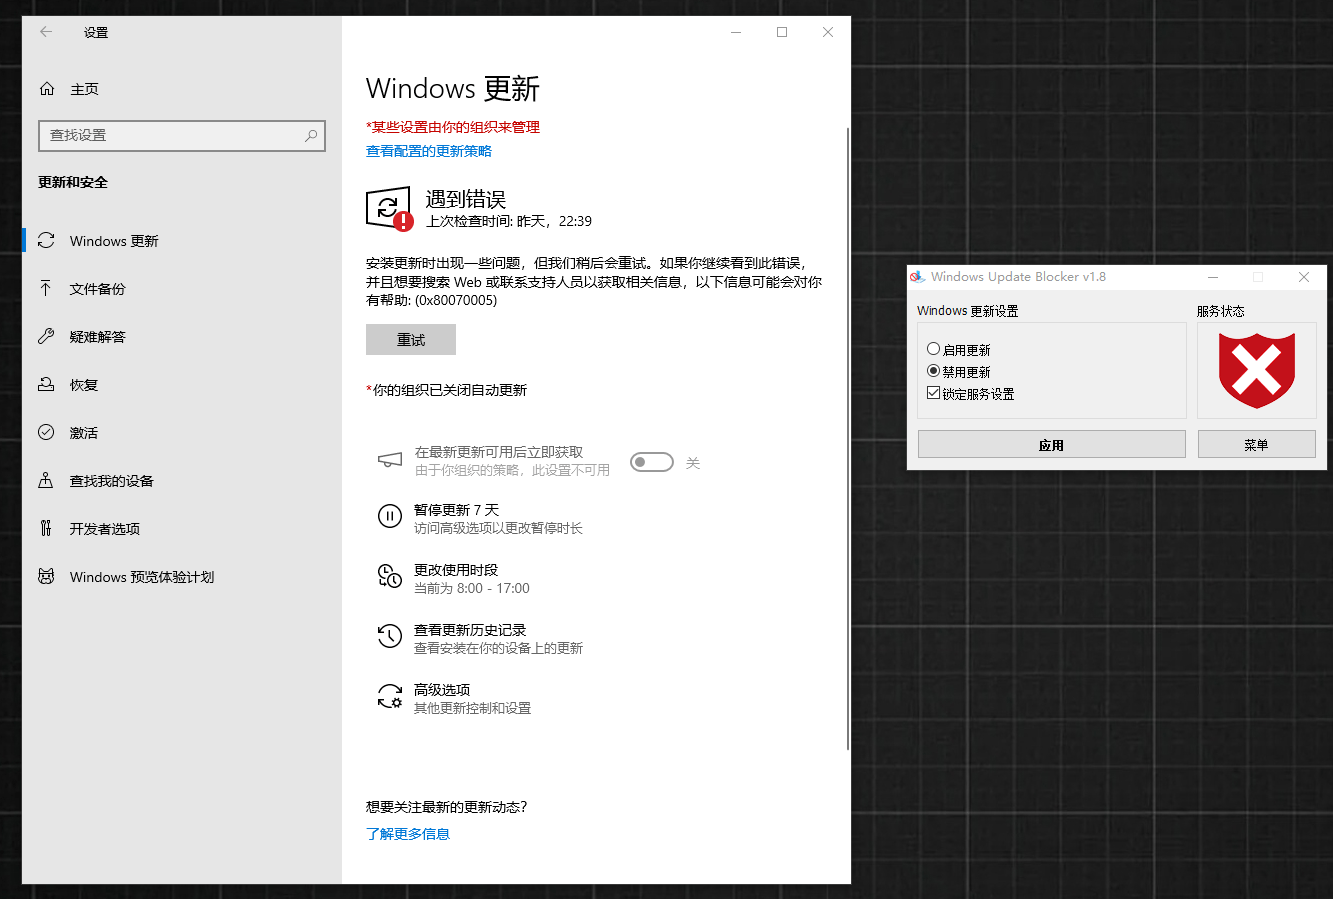Click the Home (主页) icon in Settings sidebar
This screenshot has height=899, width=1333.
[46, 88]
